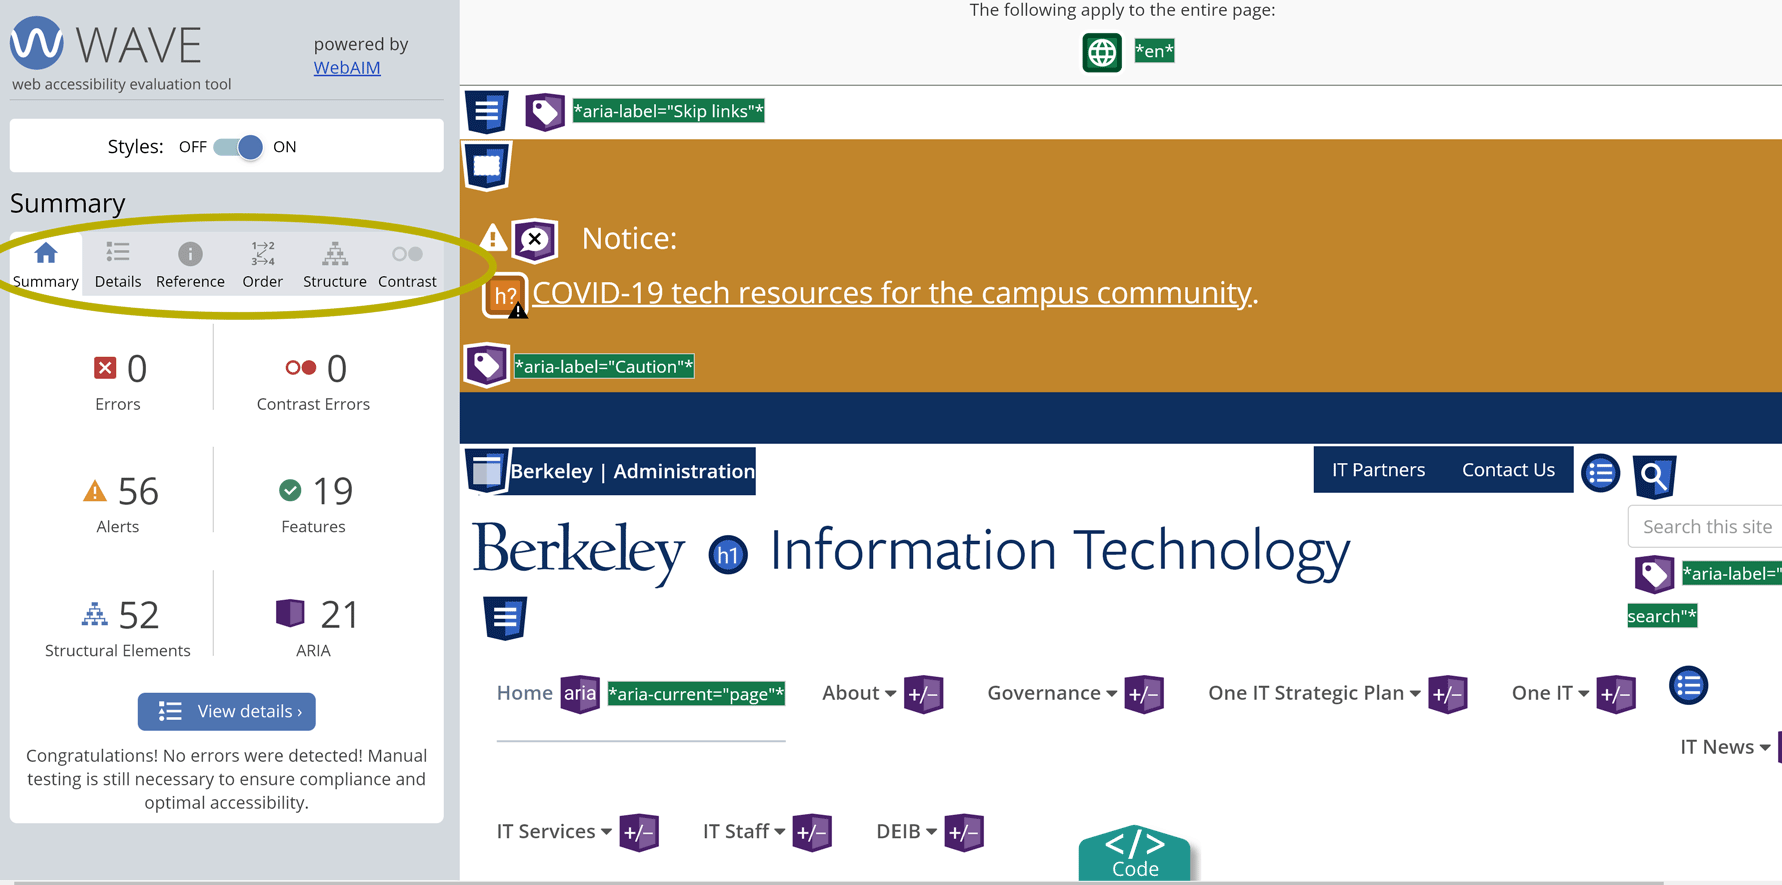Expand the One IT dropdown menu
Viewport: 1782px width, 885px height.
pyautogui.click(x=1550, y=693)
